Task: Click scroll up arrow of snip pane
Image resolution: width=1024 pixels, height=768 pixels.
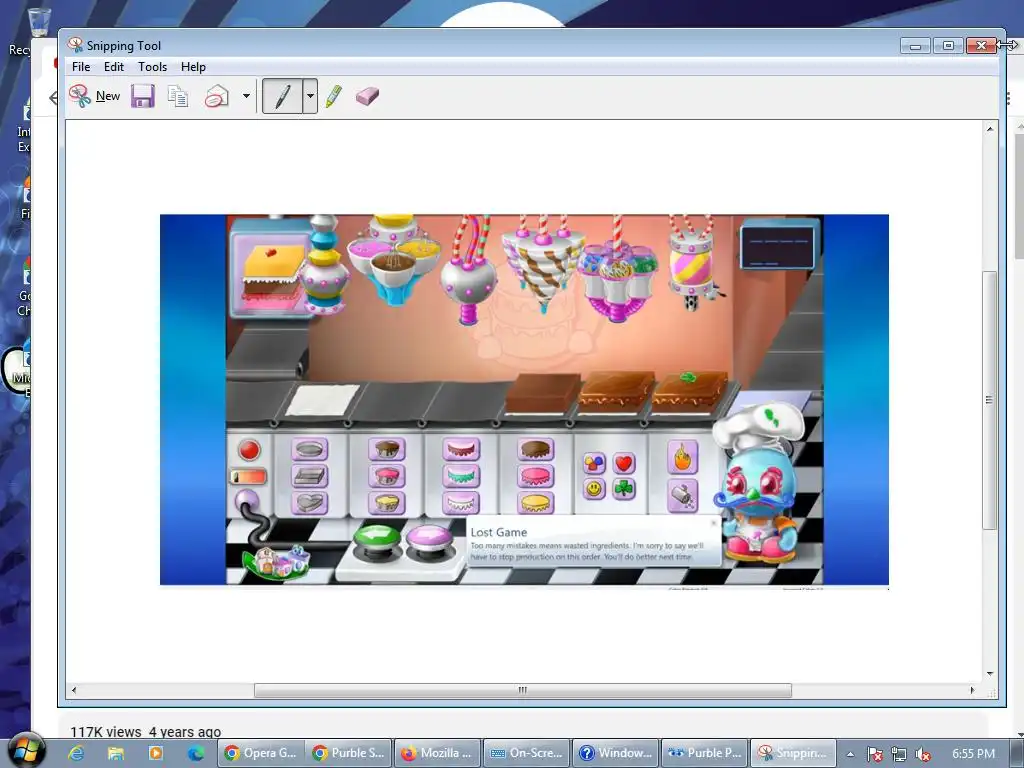Action: click(x=990, y=129)
